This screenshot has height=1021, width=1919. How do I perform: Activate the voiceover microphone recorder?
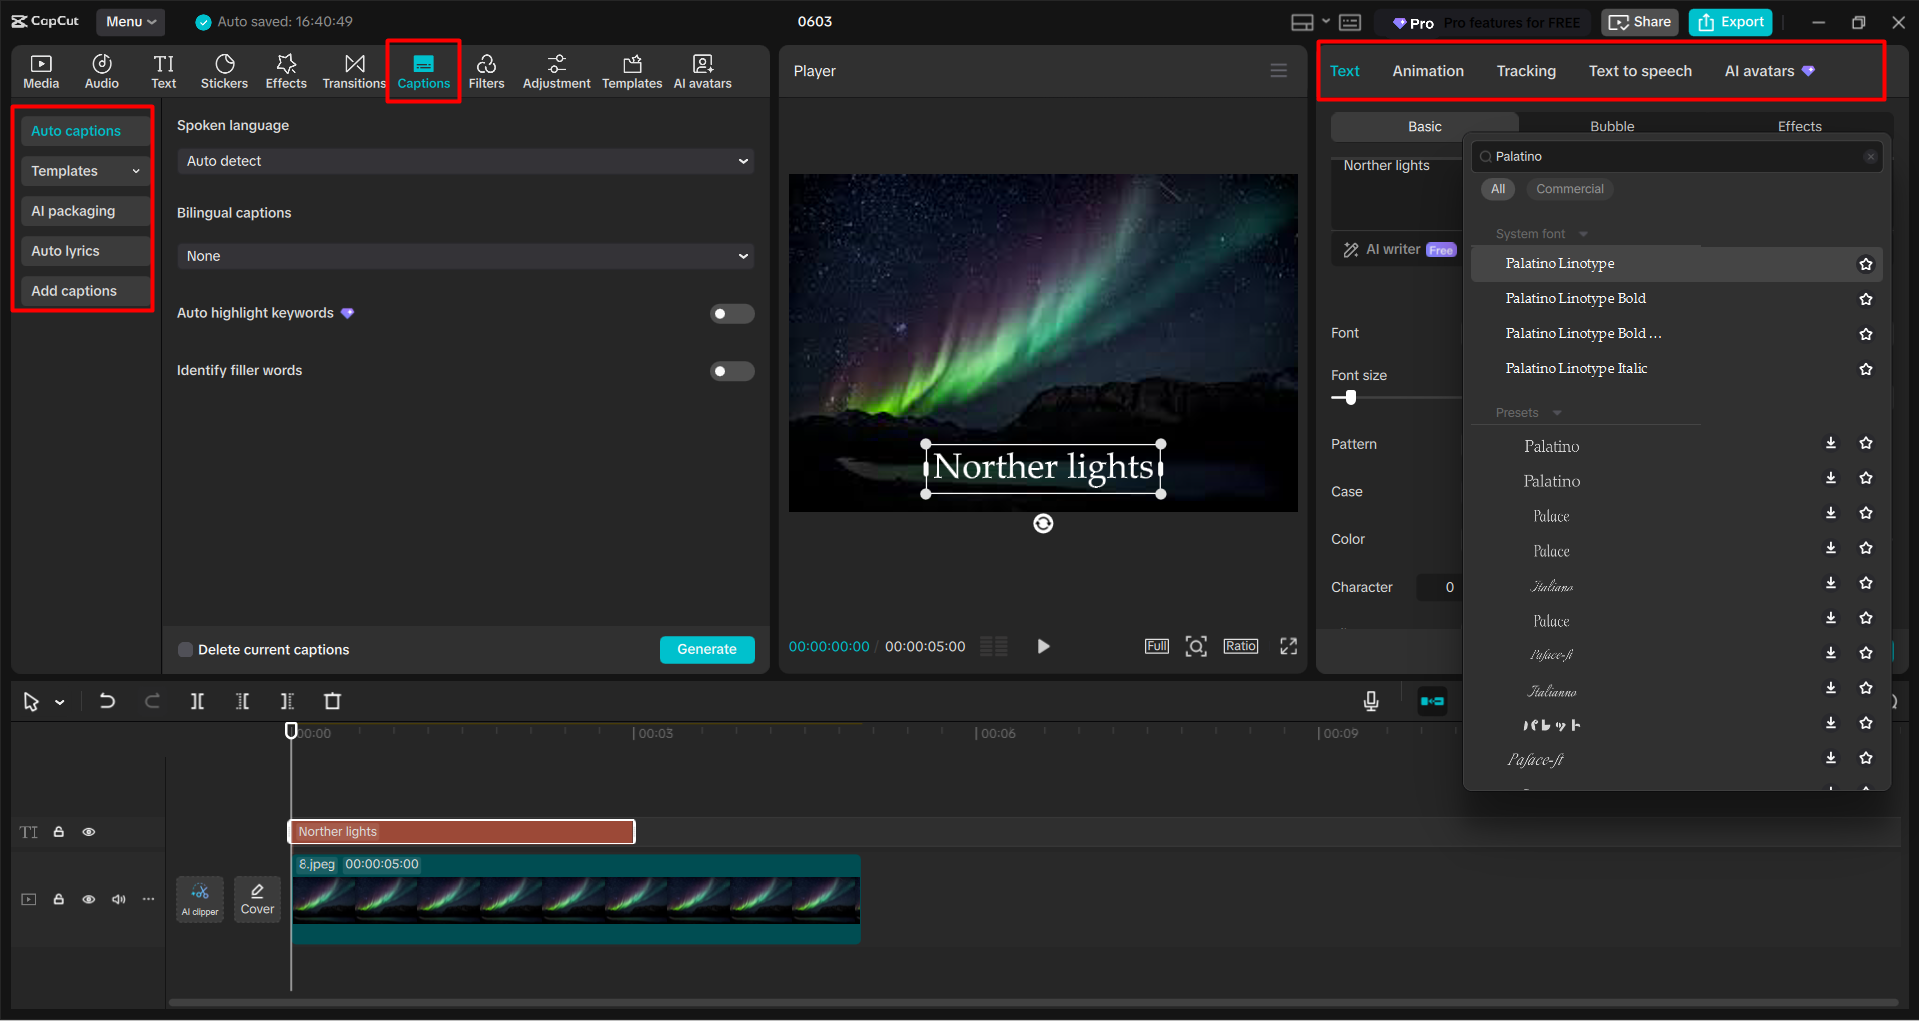(x=1370, y=701)
